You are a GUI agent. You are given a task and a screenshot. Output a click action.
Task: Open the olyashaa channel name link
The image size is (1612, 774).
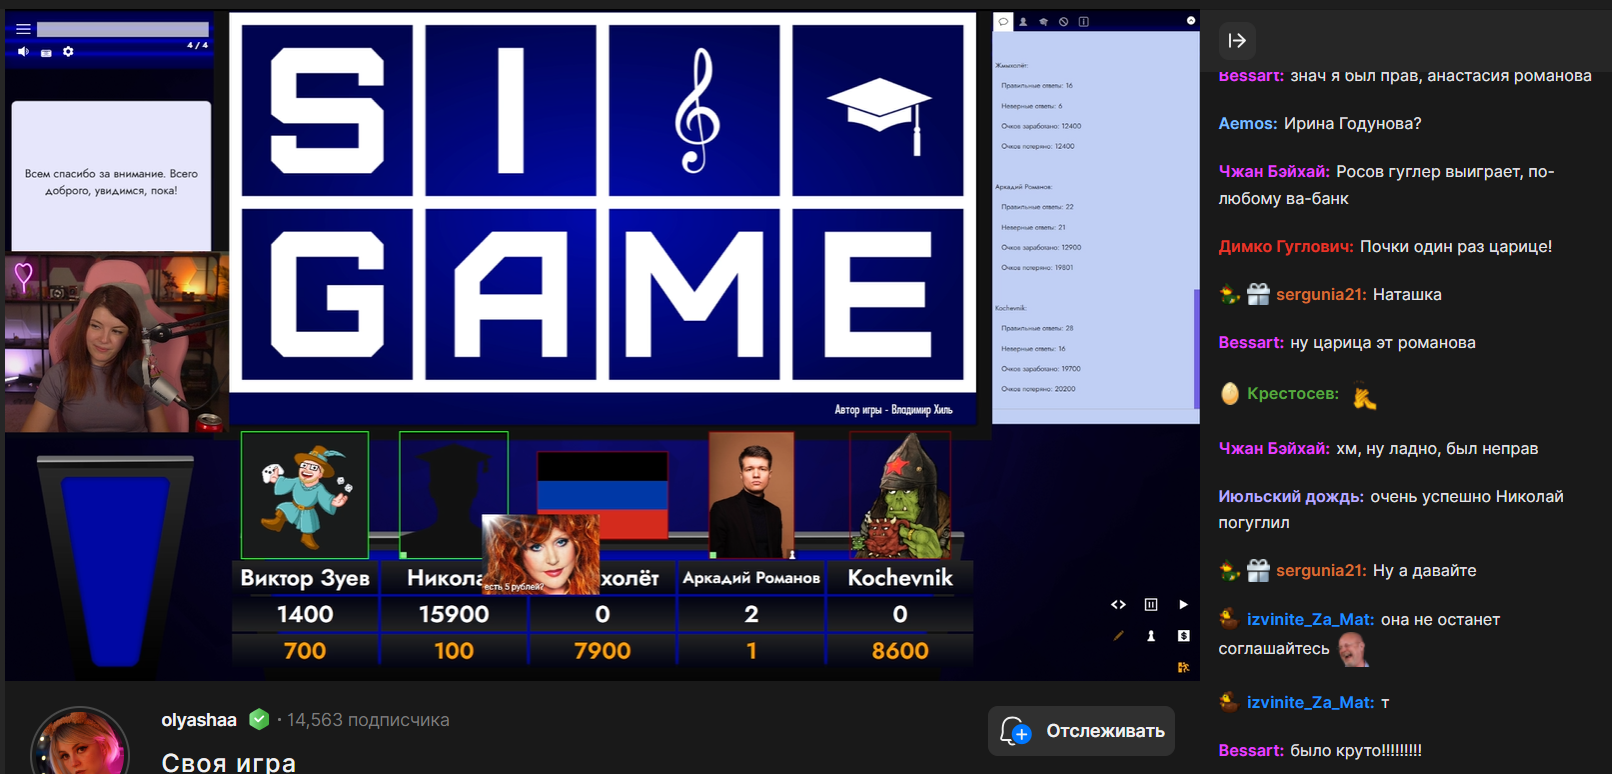[x=199, y=720]
